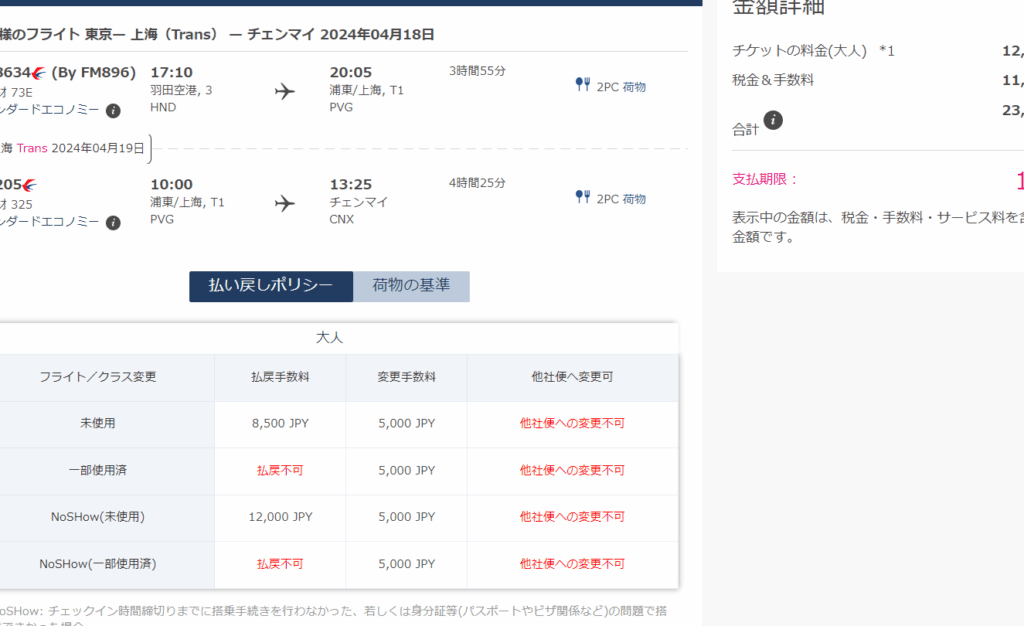Click the 大人 header of policy table
1024x626 pixels.
(329, 338)
